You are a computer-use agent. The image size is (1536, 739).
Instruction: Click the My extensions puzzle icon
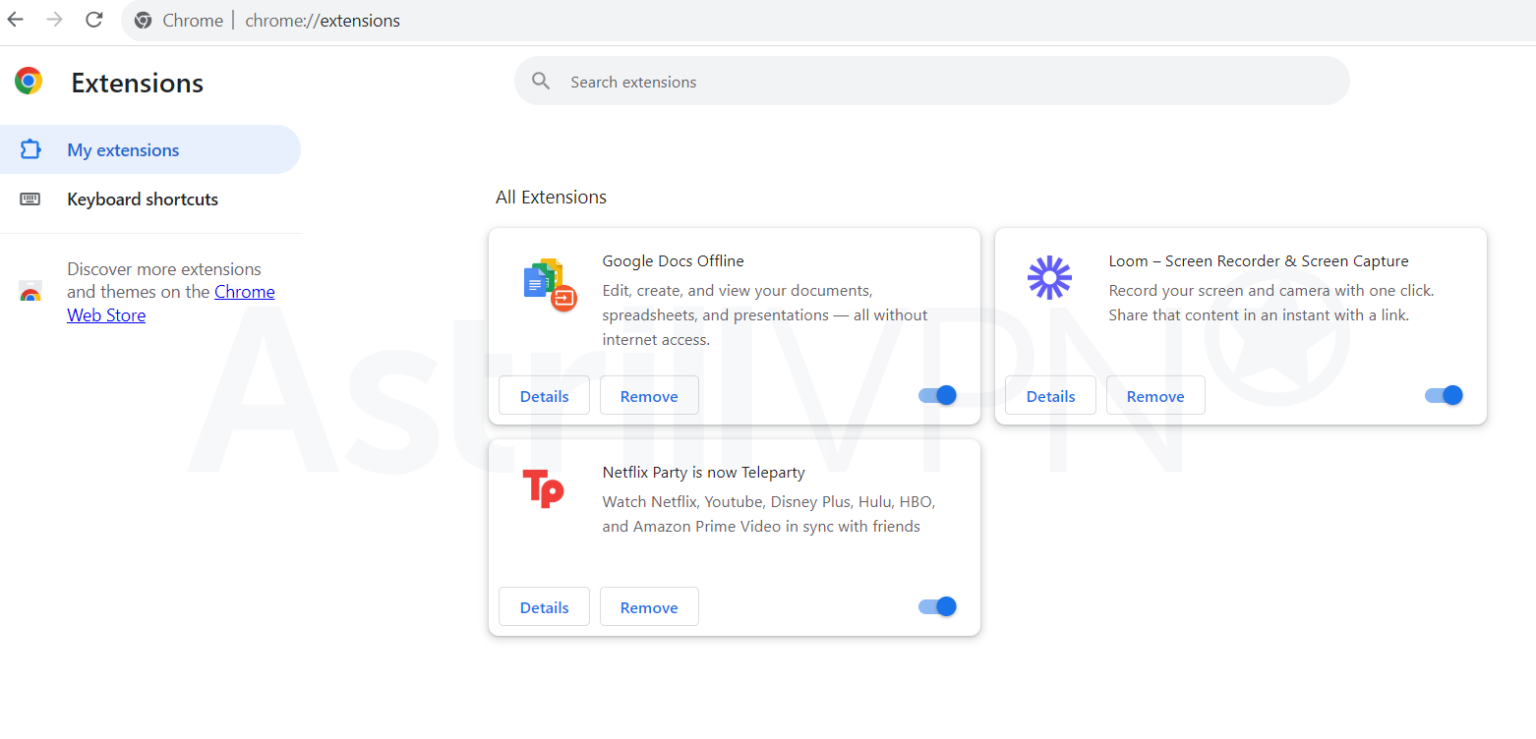31,148
